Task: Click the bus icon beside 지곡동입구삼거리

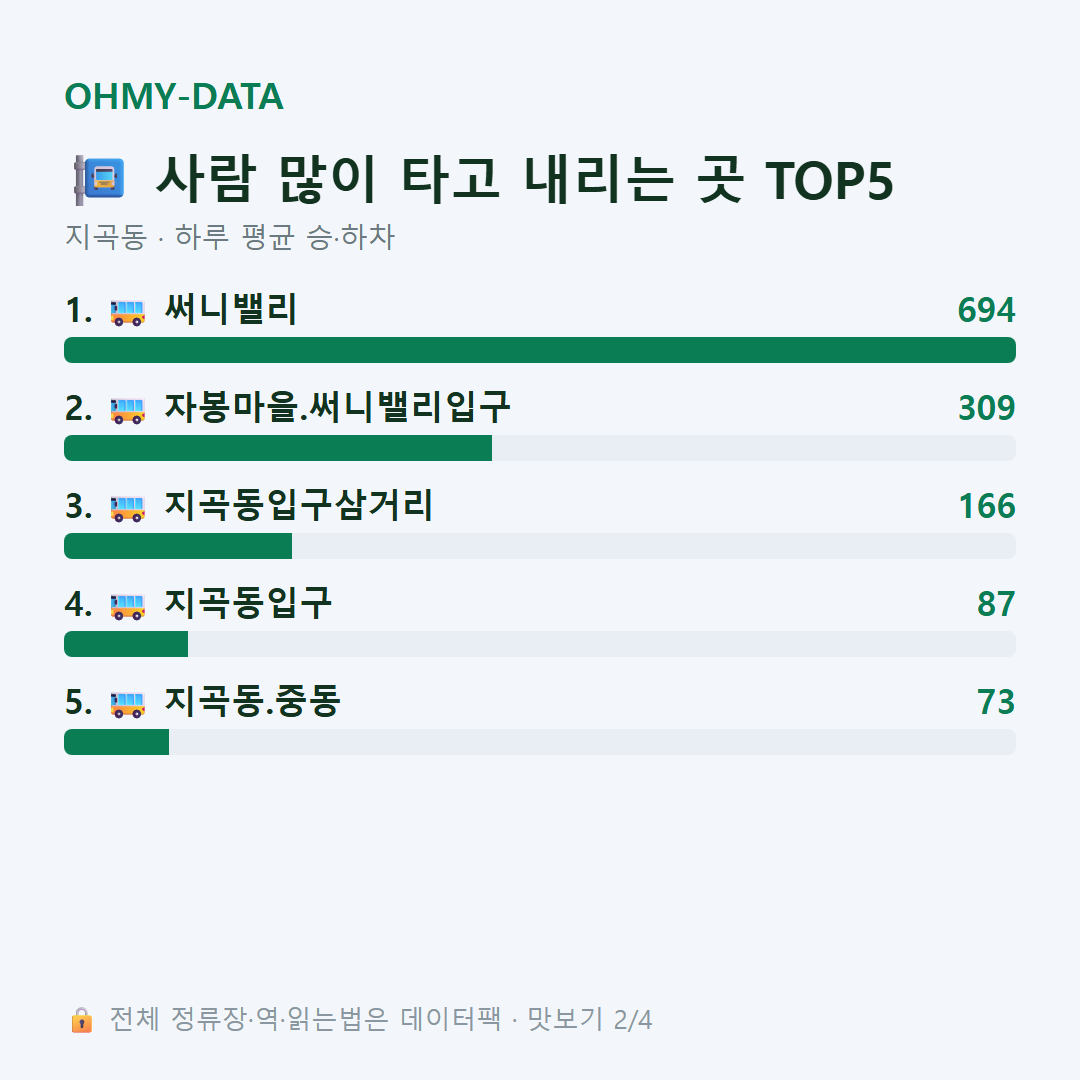Action: coord(127,508)
